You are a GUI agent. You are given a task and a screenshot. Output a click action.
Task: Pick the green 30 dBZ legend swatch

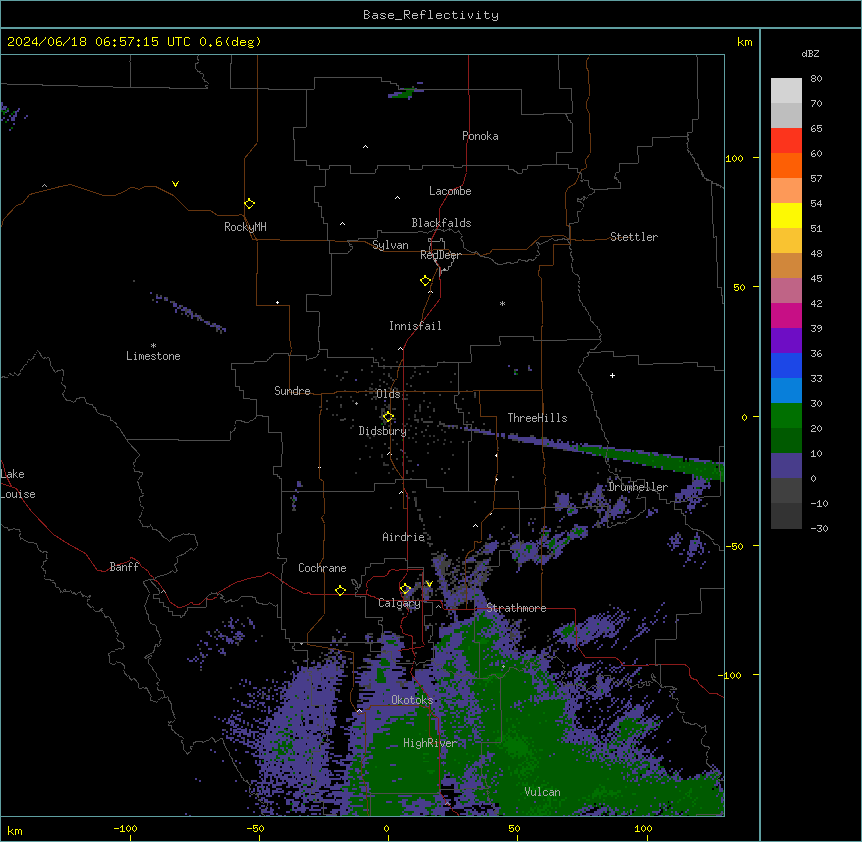coord(786,416)
